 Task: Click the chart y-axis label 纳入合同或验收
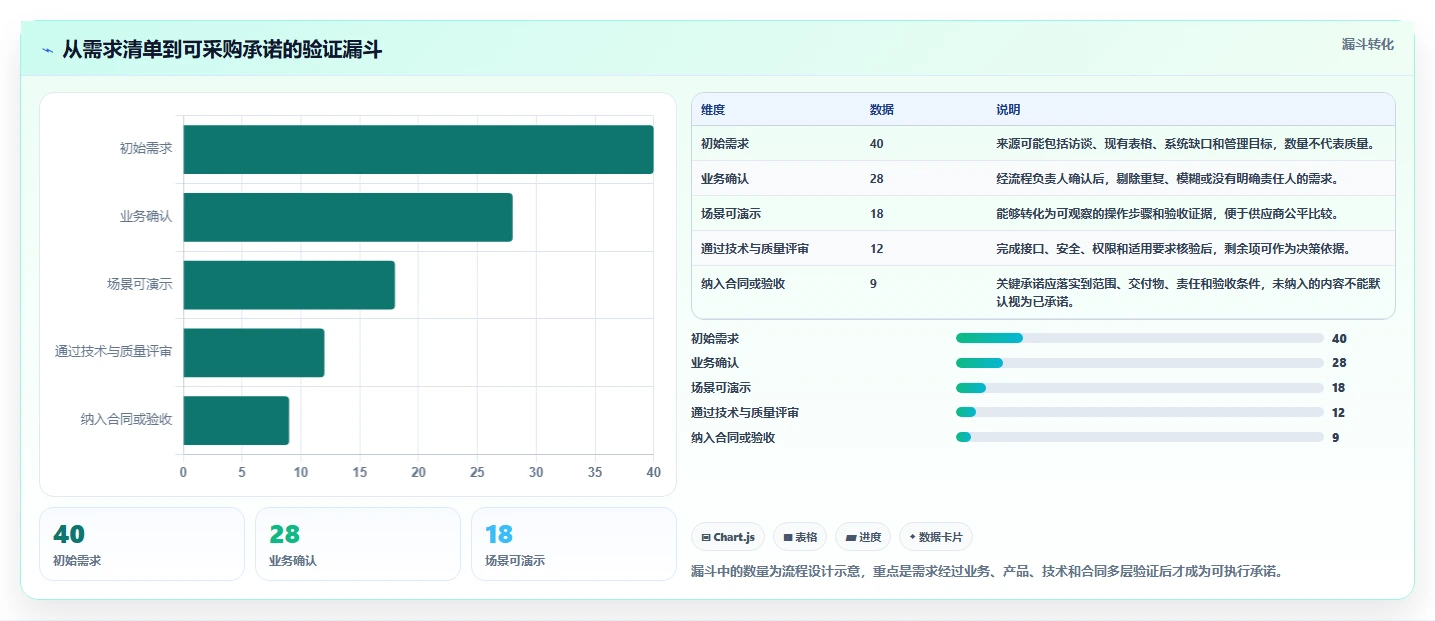(127, 420)
